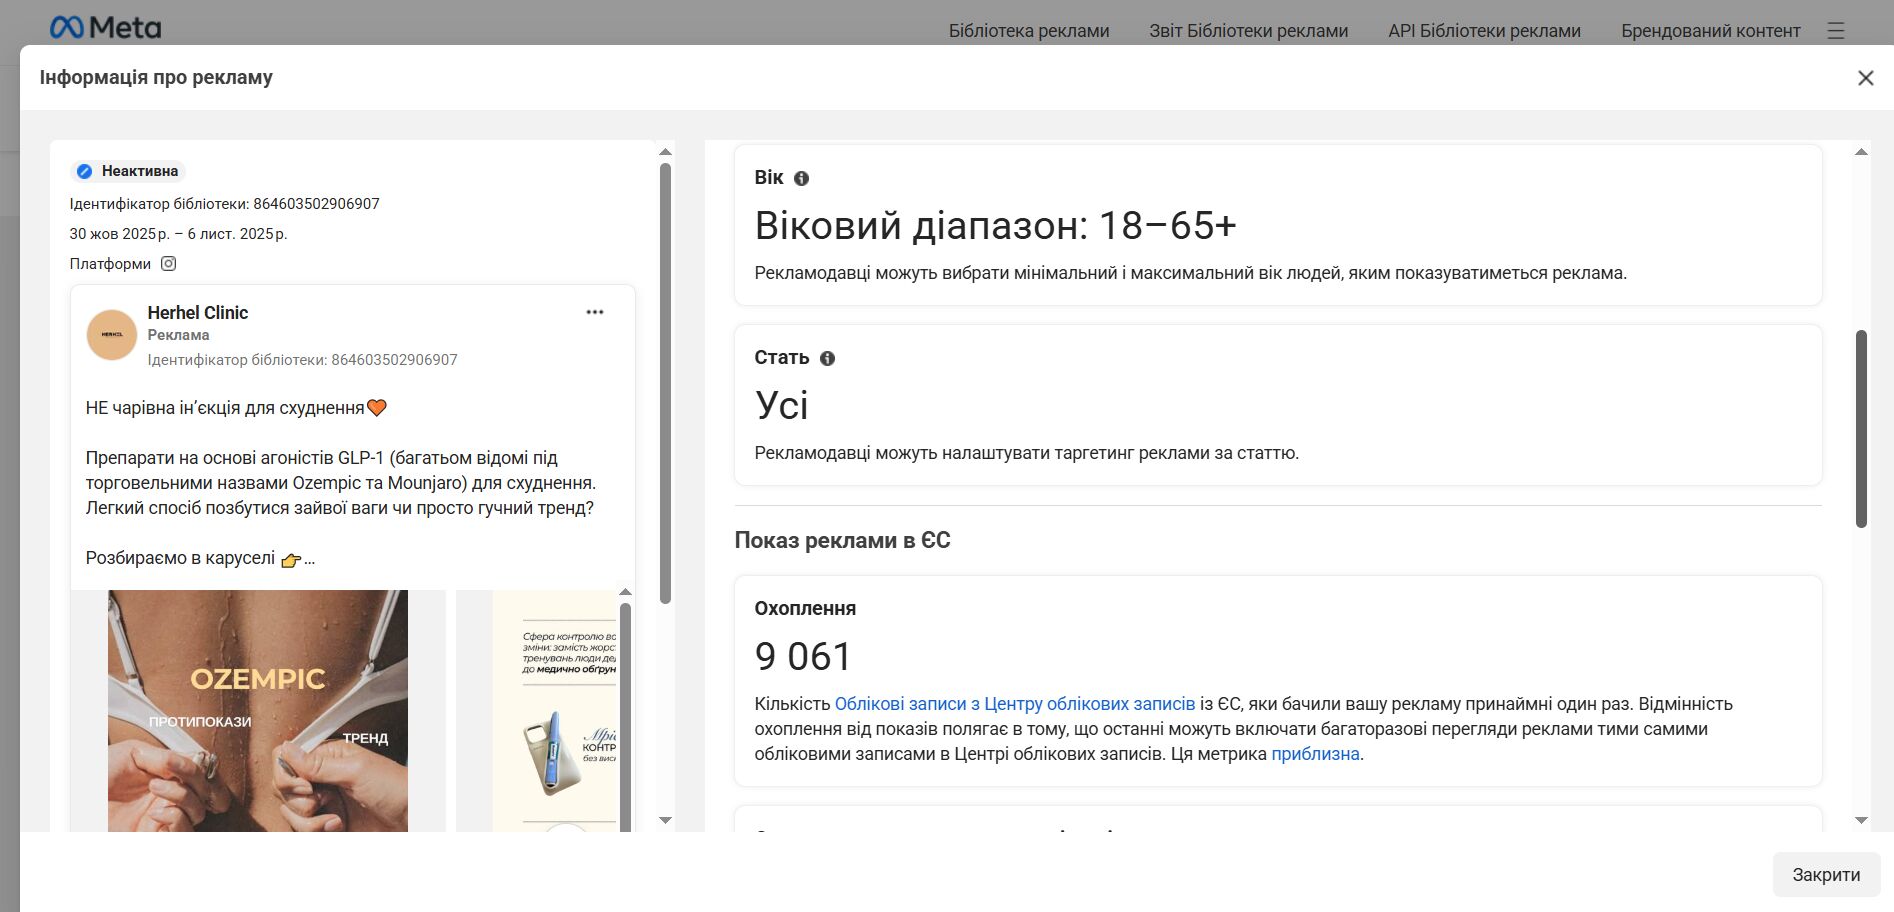Close the ad information dialog with X
1894x912 pixels.
point(1865,78)
